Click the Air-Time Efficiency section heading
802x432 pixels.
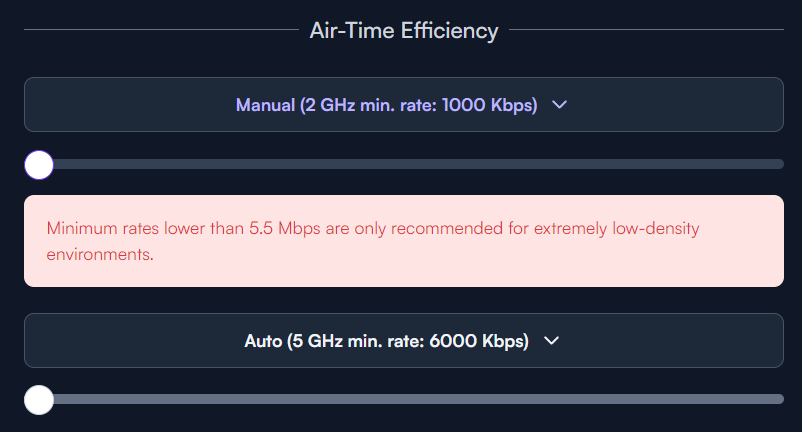404,31
